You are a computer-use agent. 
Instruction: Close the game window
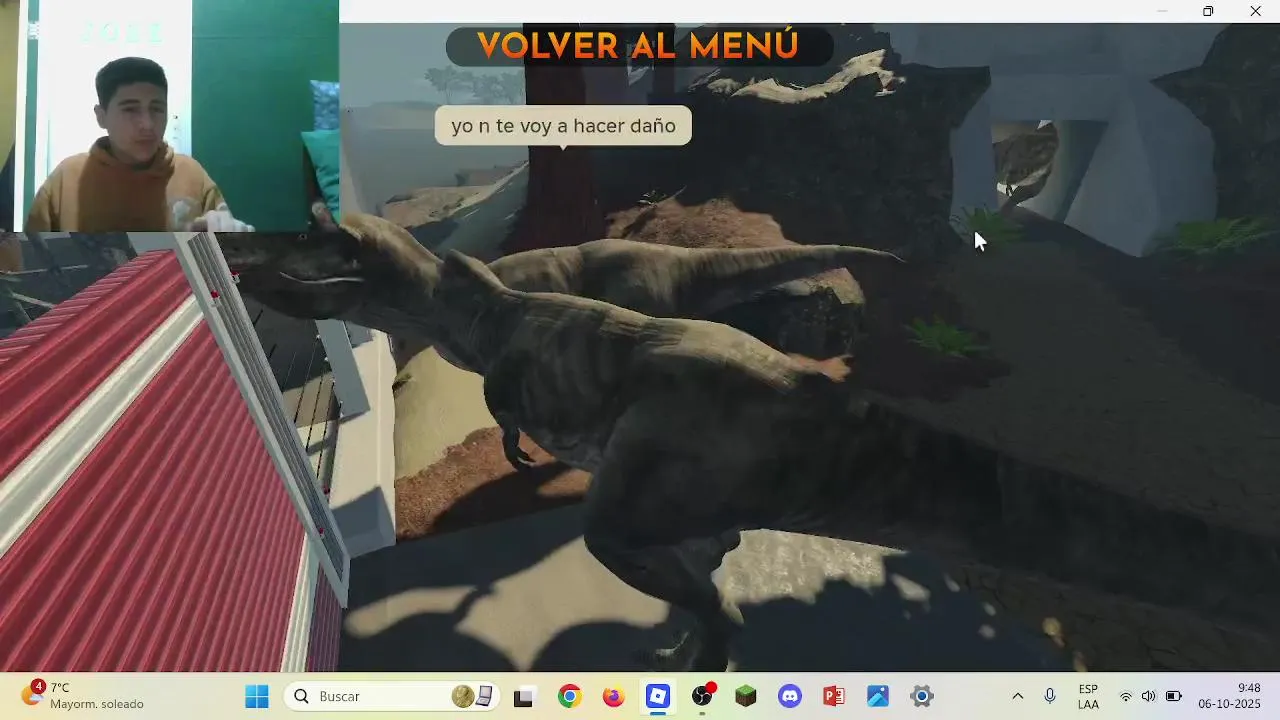click(x=1256, y=11)
